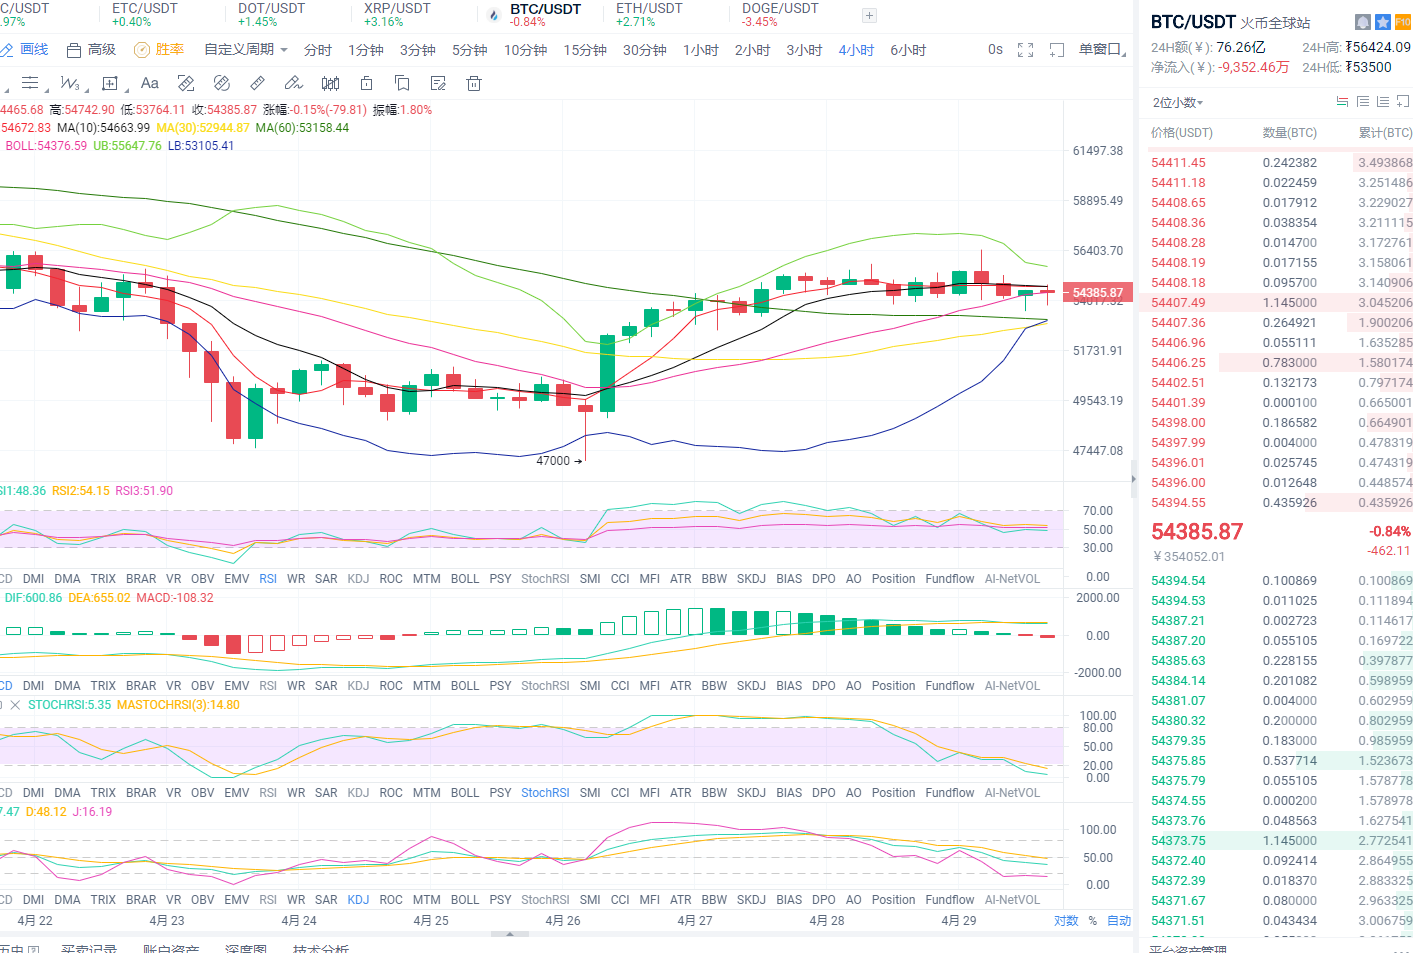Switch to the ETH/USDT pair tab
Screen dimensions: 1413x953
[x=649, y=14]
